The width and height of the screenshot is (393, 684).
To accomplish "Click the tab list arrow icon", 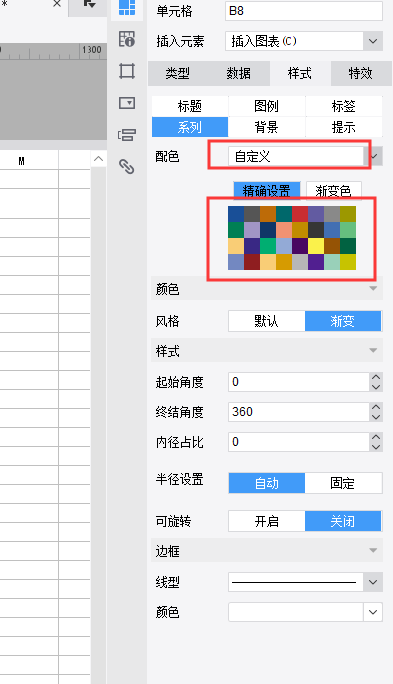I will (x=89, y=4).
